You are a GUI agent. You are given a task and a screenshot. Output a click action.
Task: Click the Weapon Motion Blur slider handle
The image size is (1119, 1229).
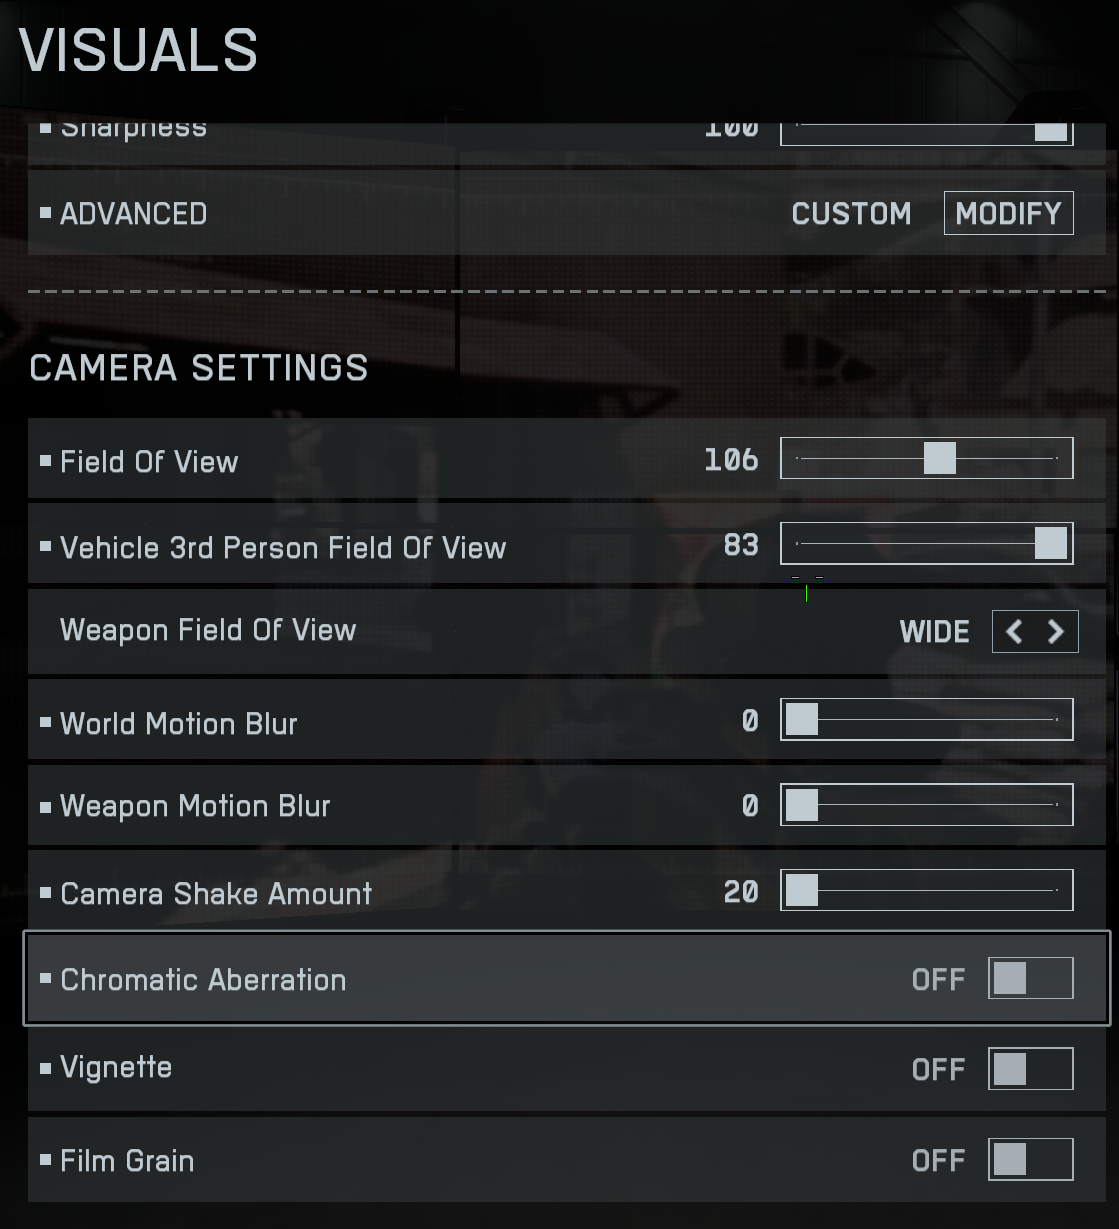(x=801, y=805)
